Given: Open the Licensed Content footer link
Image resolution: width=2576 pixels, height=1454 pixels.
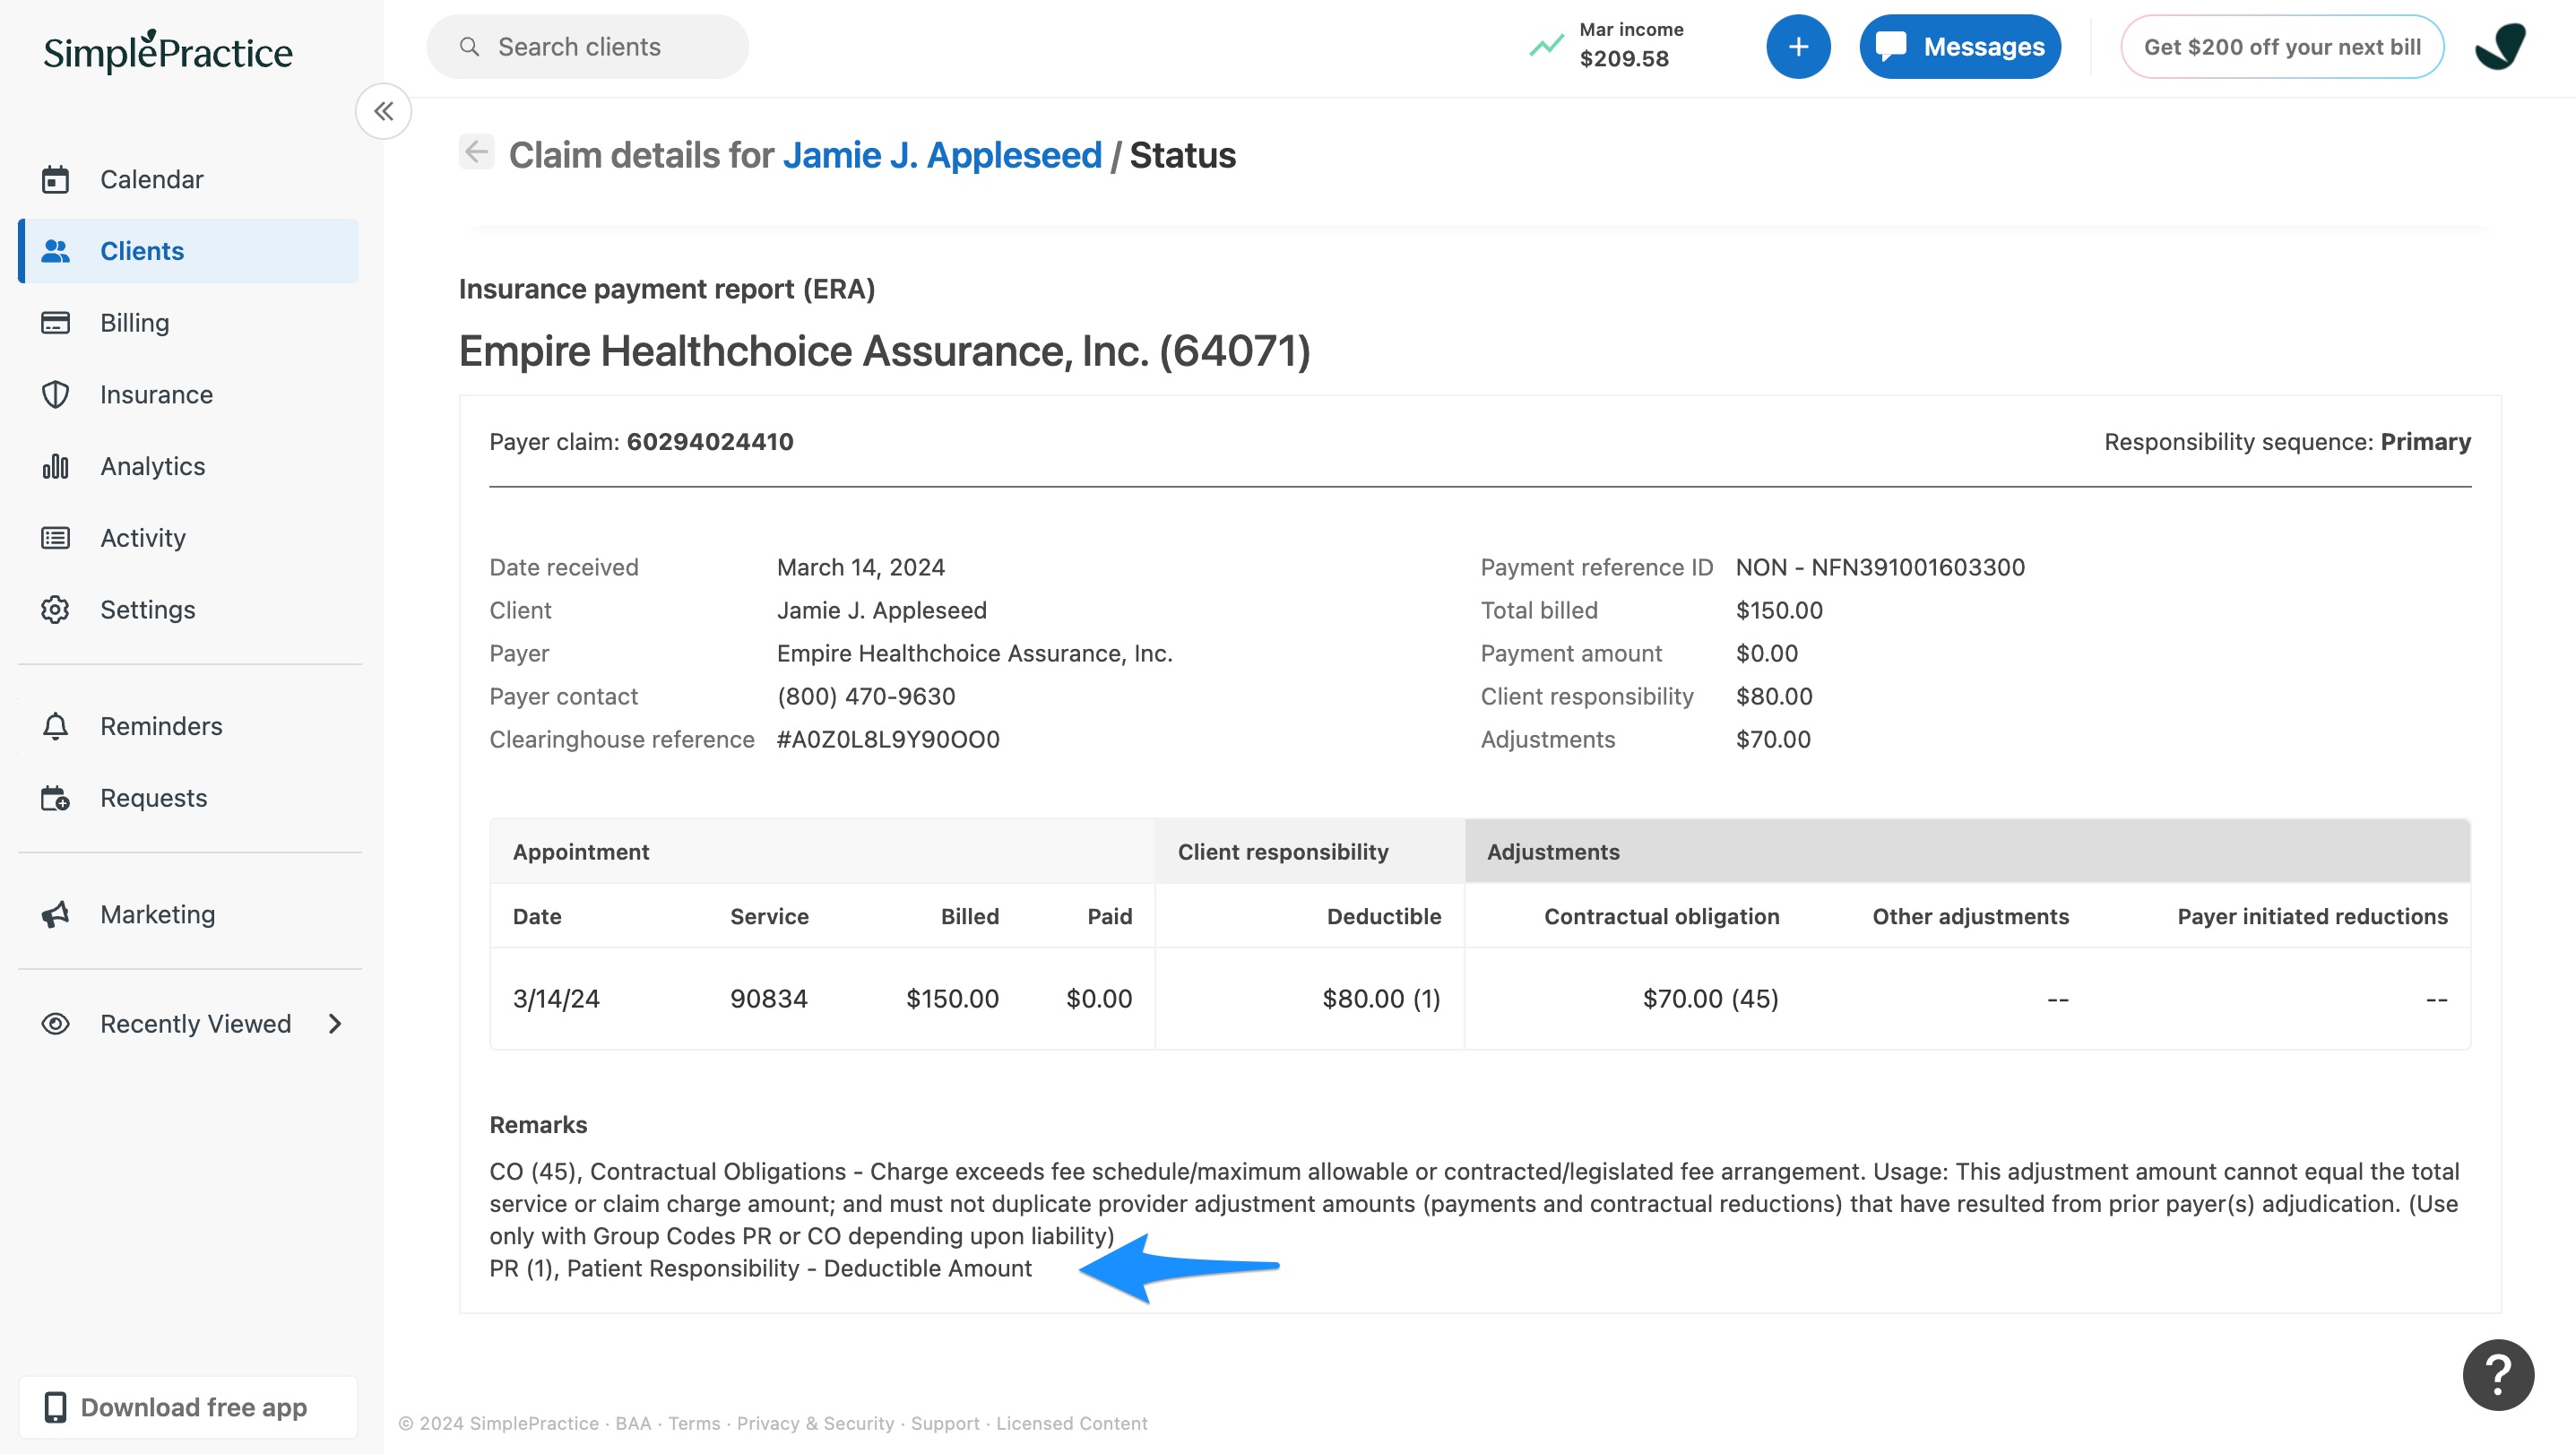Looking at the screenshot, I should (x=1071, y=1423).
